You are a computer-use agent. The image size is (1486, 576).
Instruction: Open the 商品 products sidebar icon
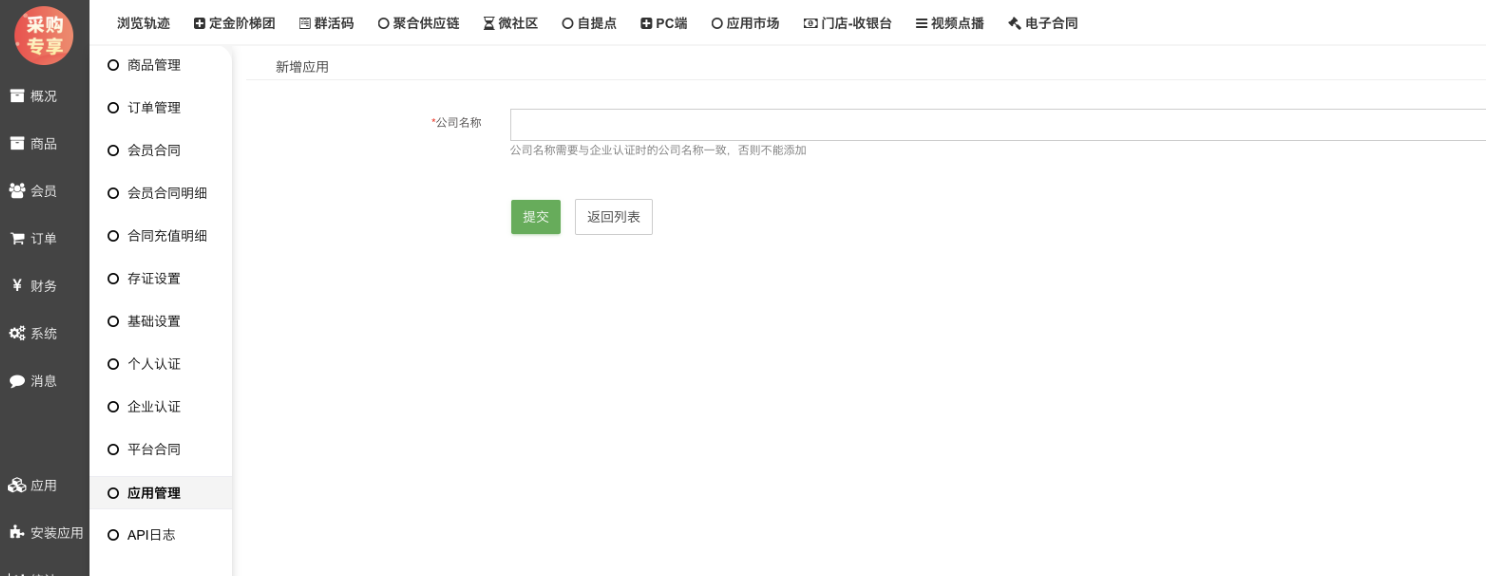point(17,143)
